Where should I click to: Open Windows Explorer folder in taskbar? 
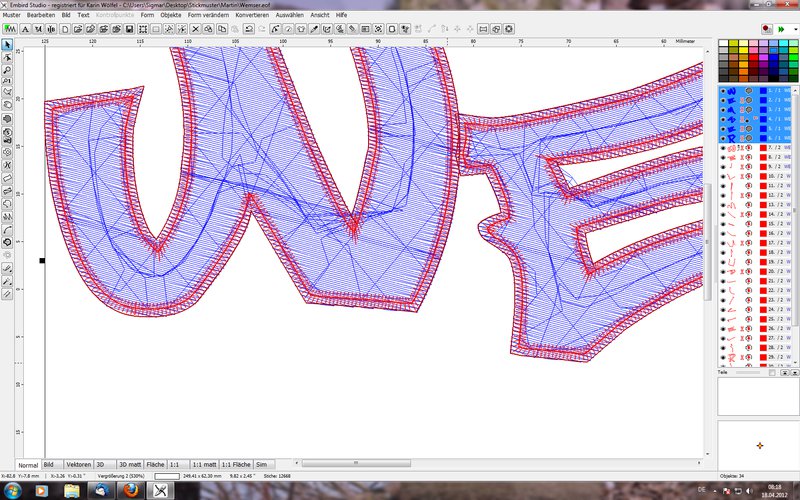click(72, 491)
